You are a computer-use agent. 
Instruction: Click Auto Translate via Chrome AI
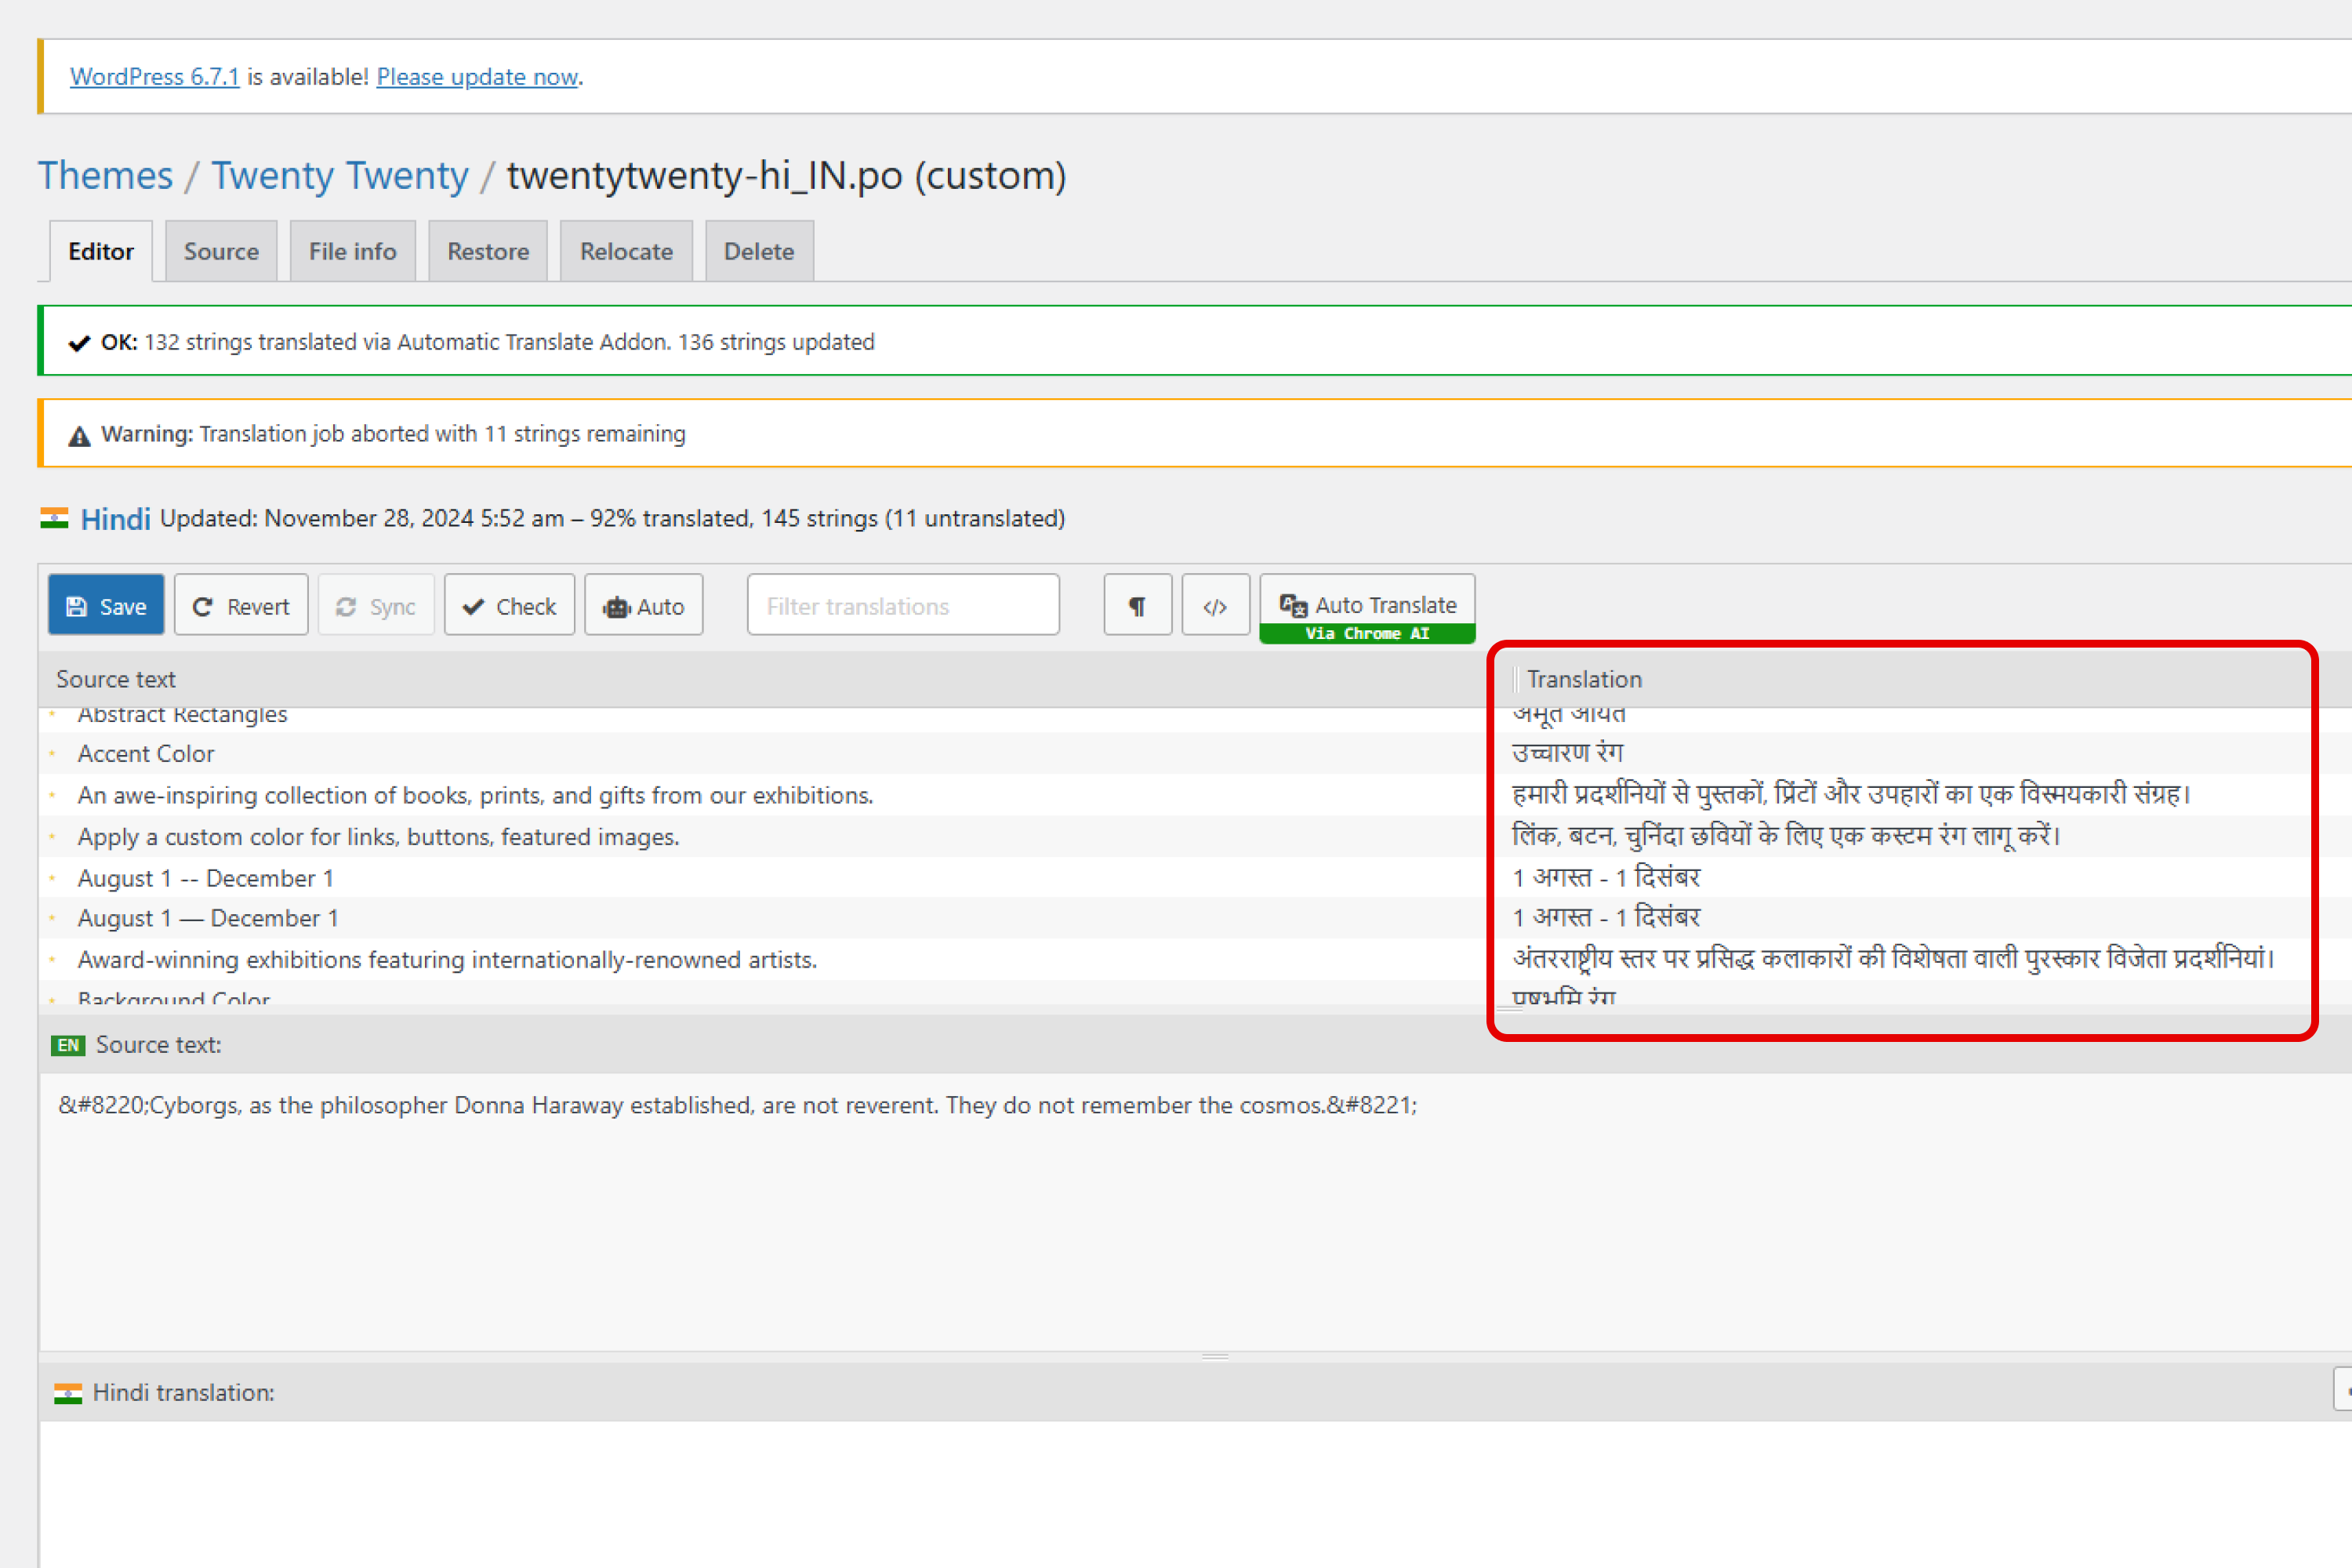(1366, 606)
